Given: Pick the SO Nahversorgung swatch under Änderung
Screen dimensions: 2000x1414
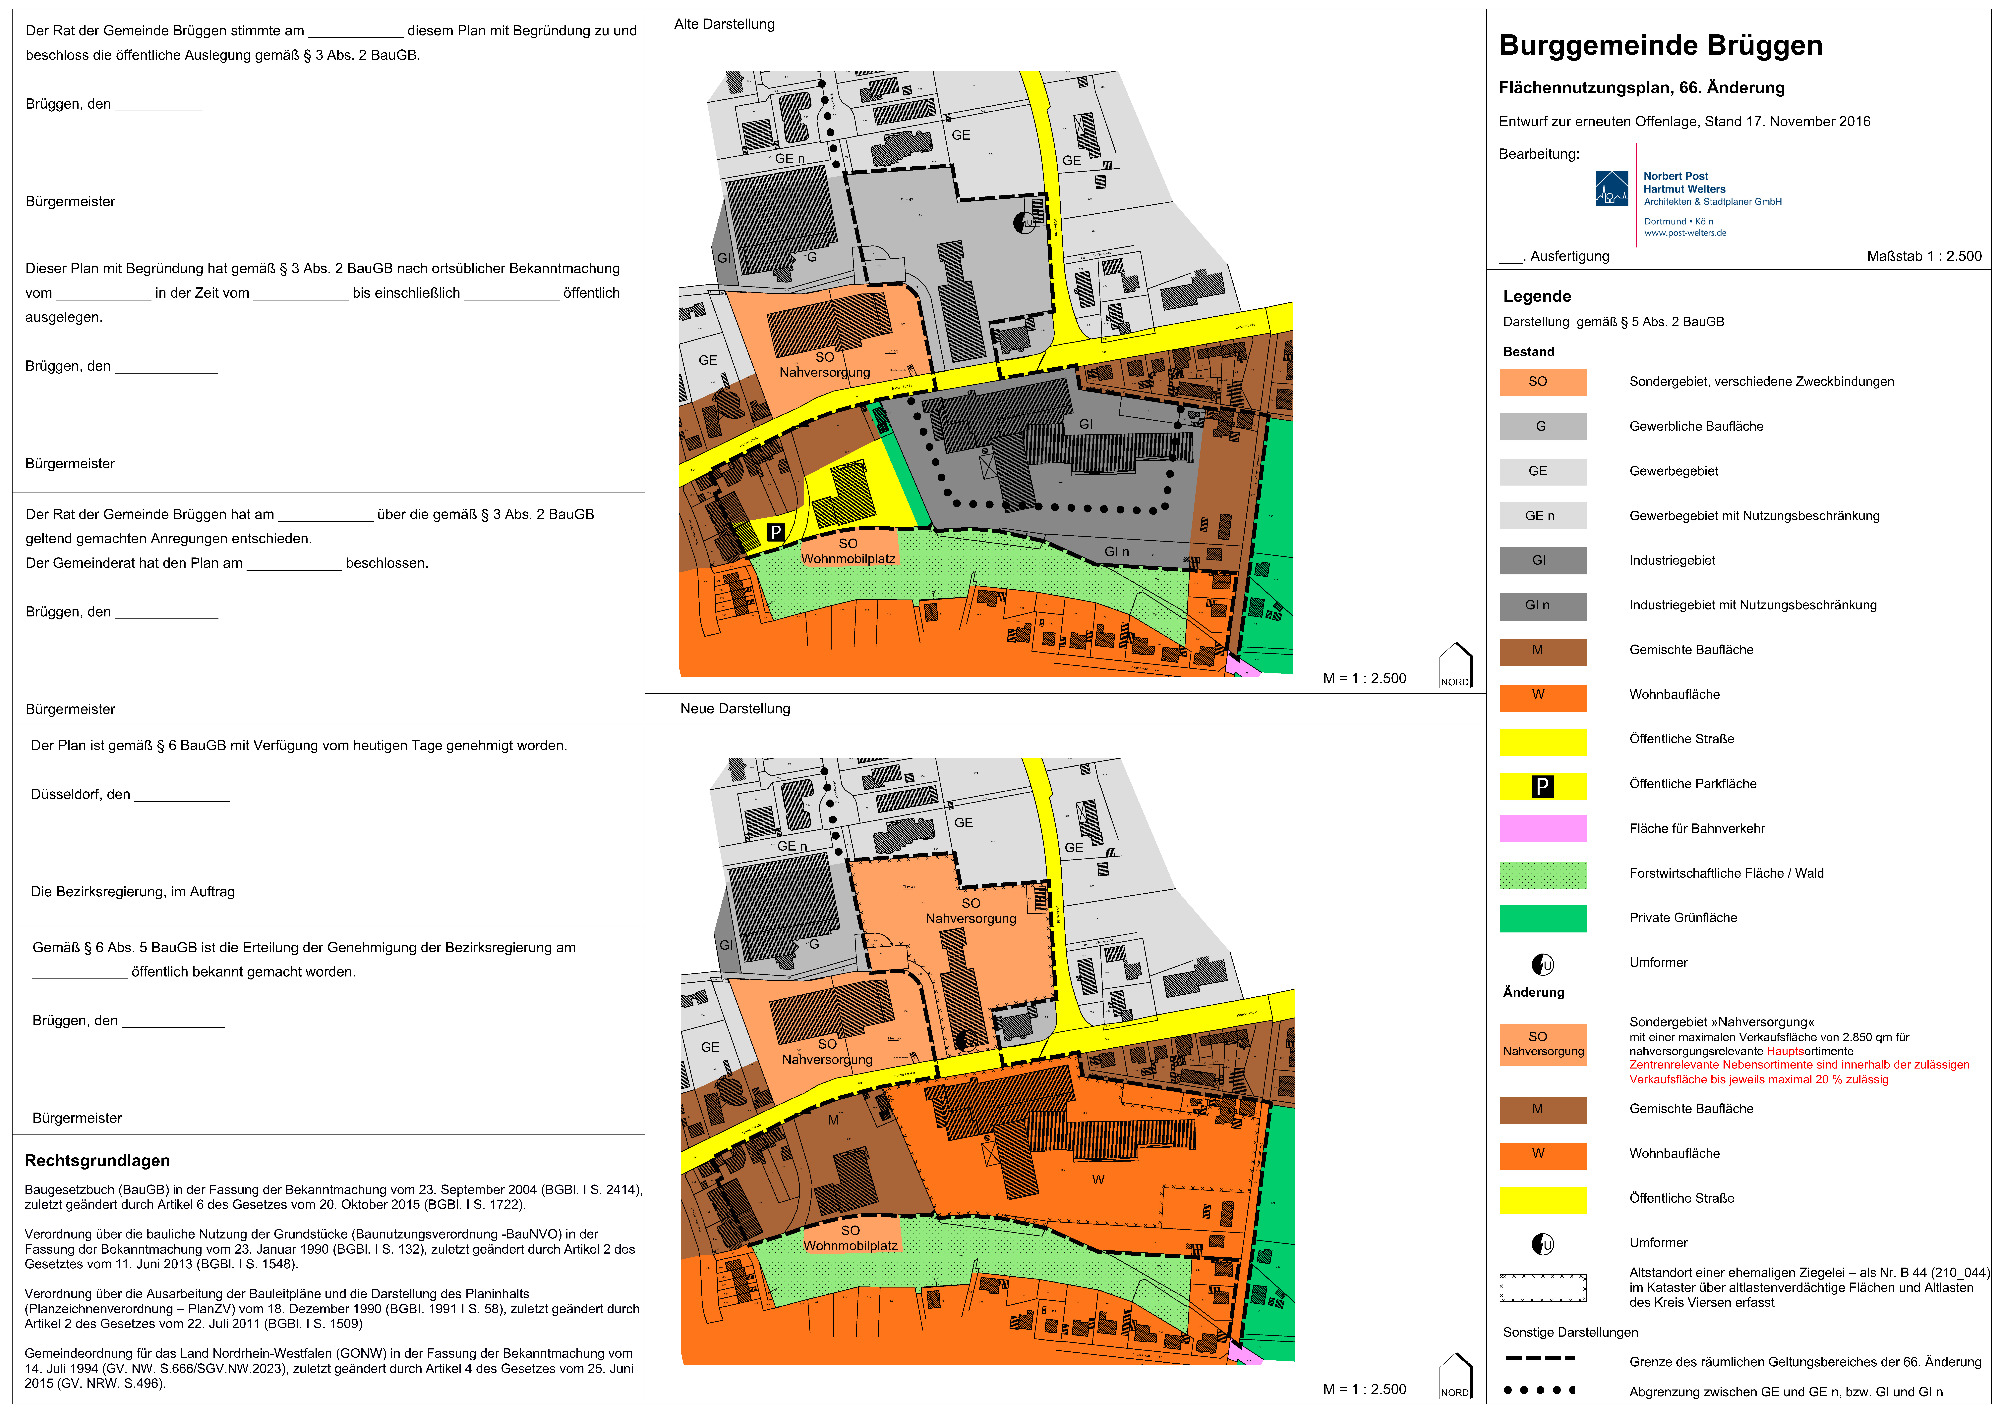Looking at the screenshot, I should [x=1542, y=1044].
